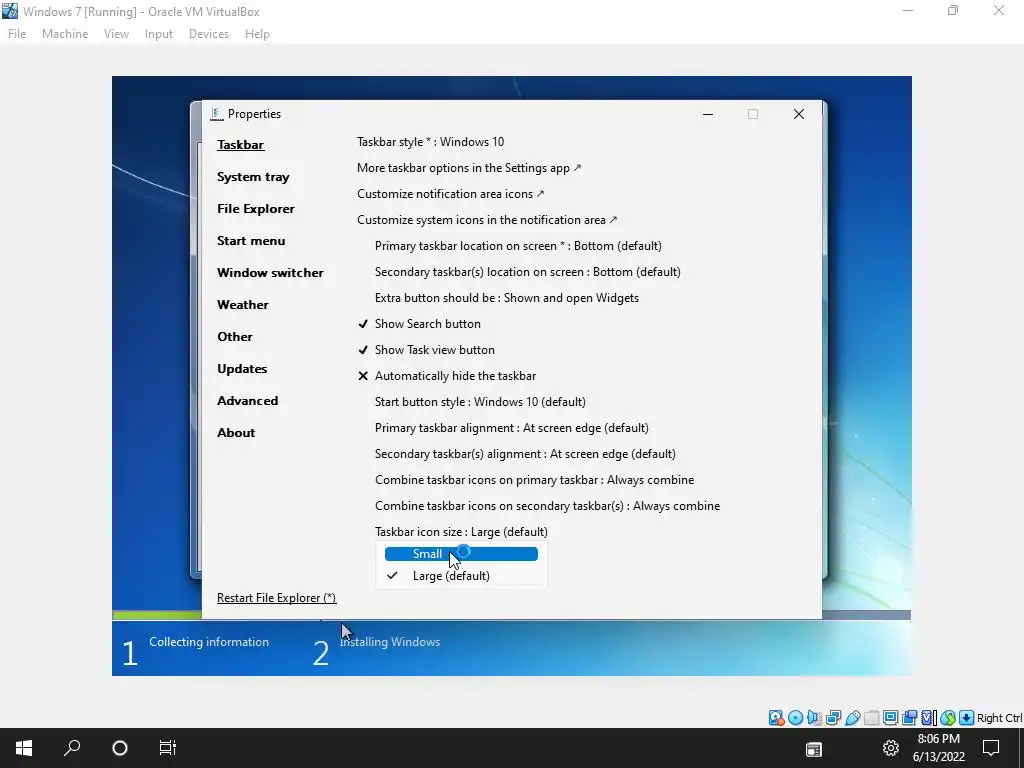Open the Advanced section
Screen dimensions: 1024x768
[248, 401]
